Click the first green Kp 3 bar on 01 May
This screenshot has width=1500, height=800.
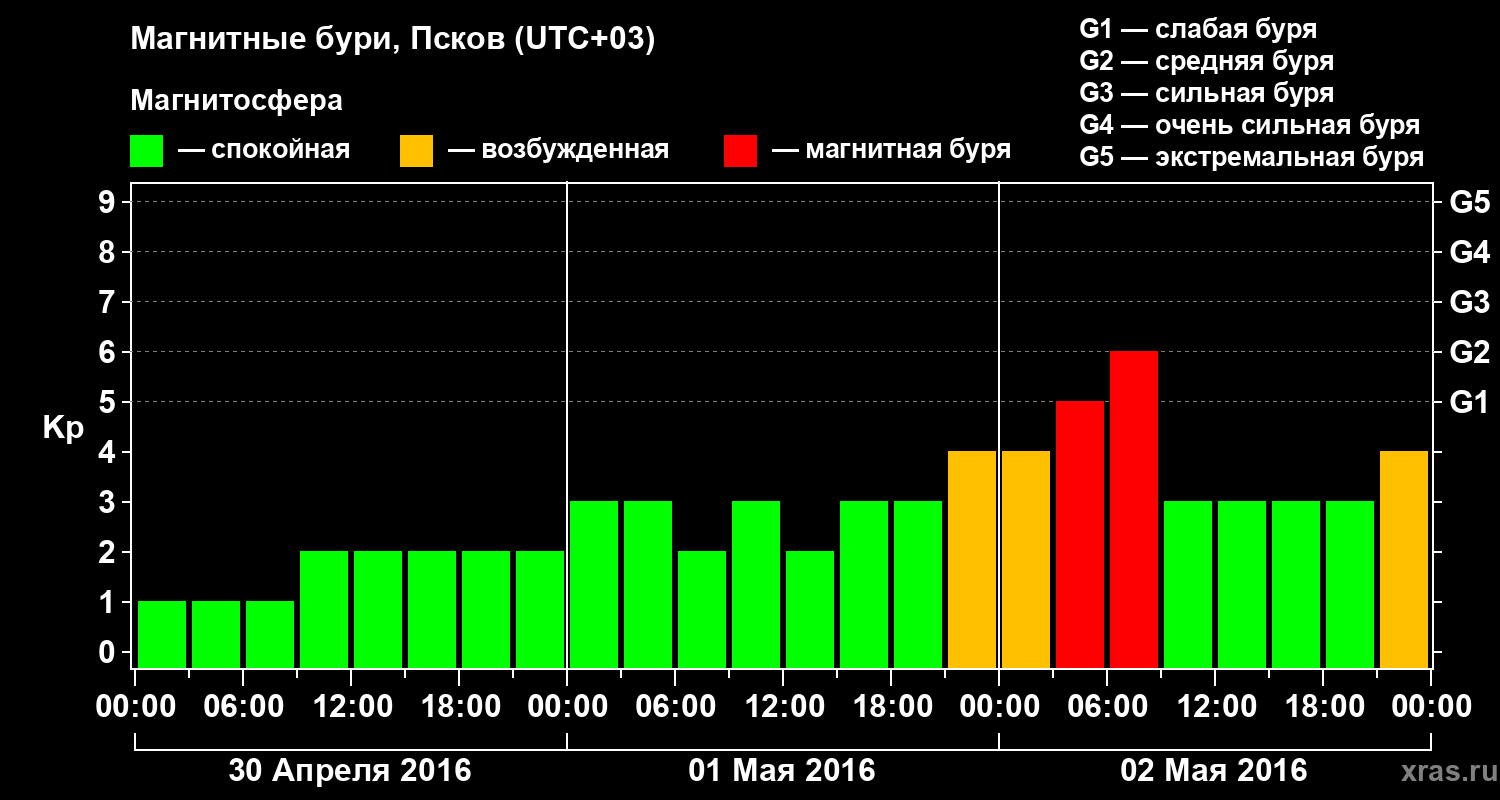tap(594, 585)
